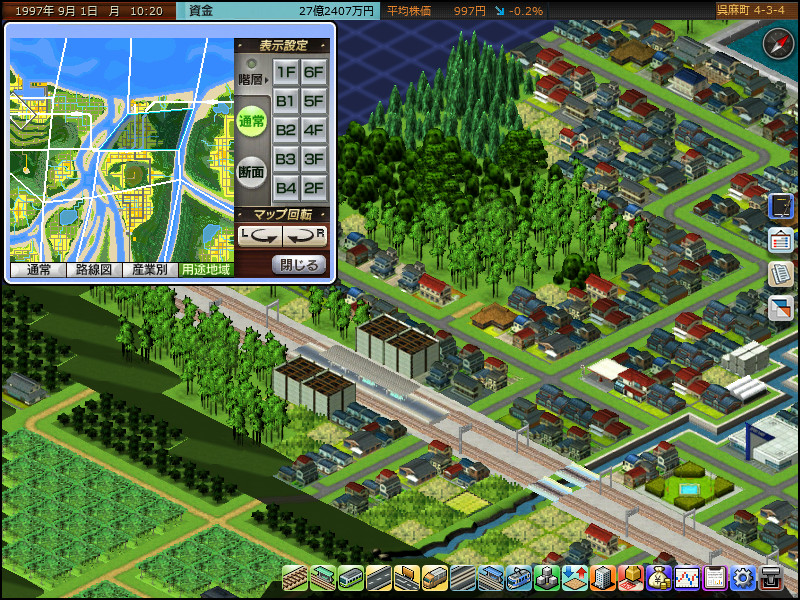Switch minimap to 産業別 tab

coord(151,269)
